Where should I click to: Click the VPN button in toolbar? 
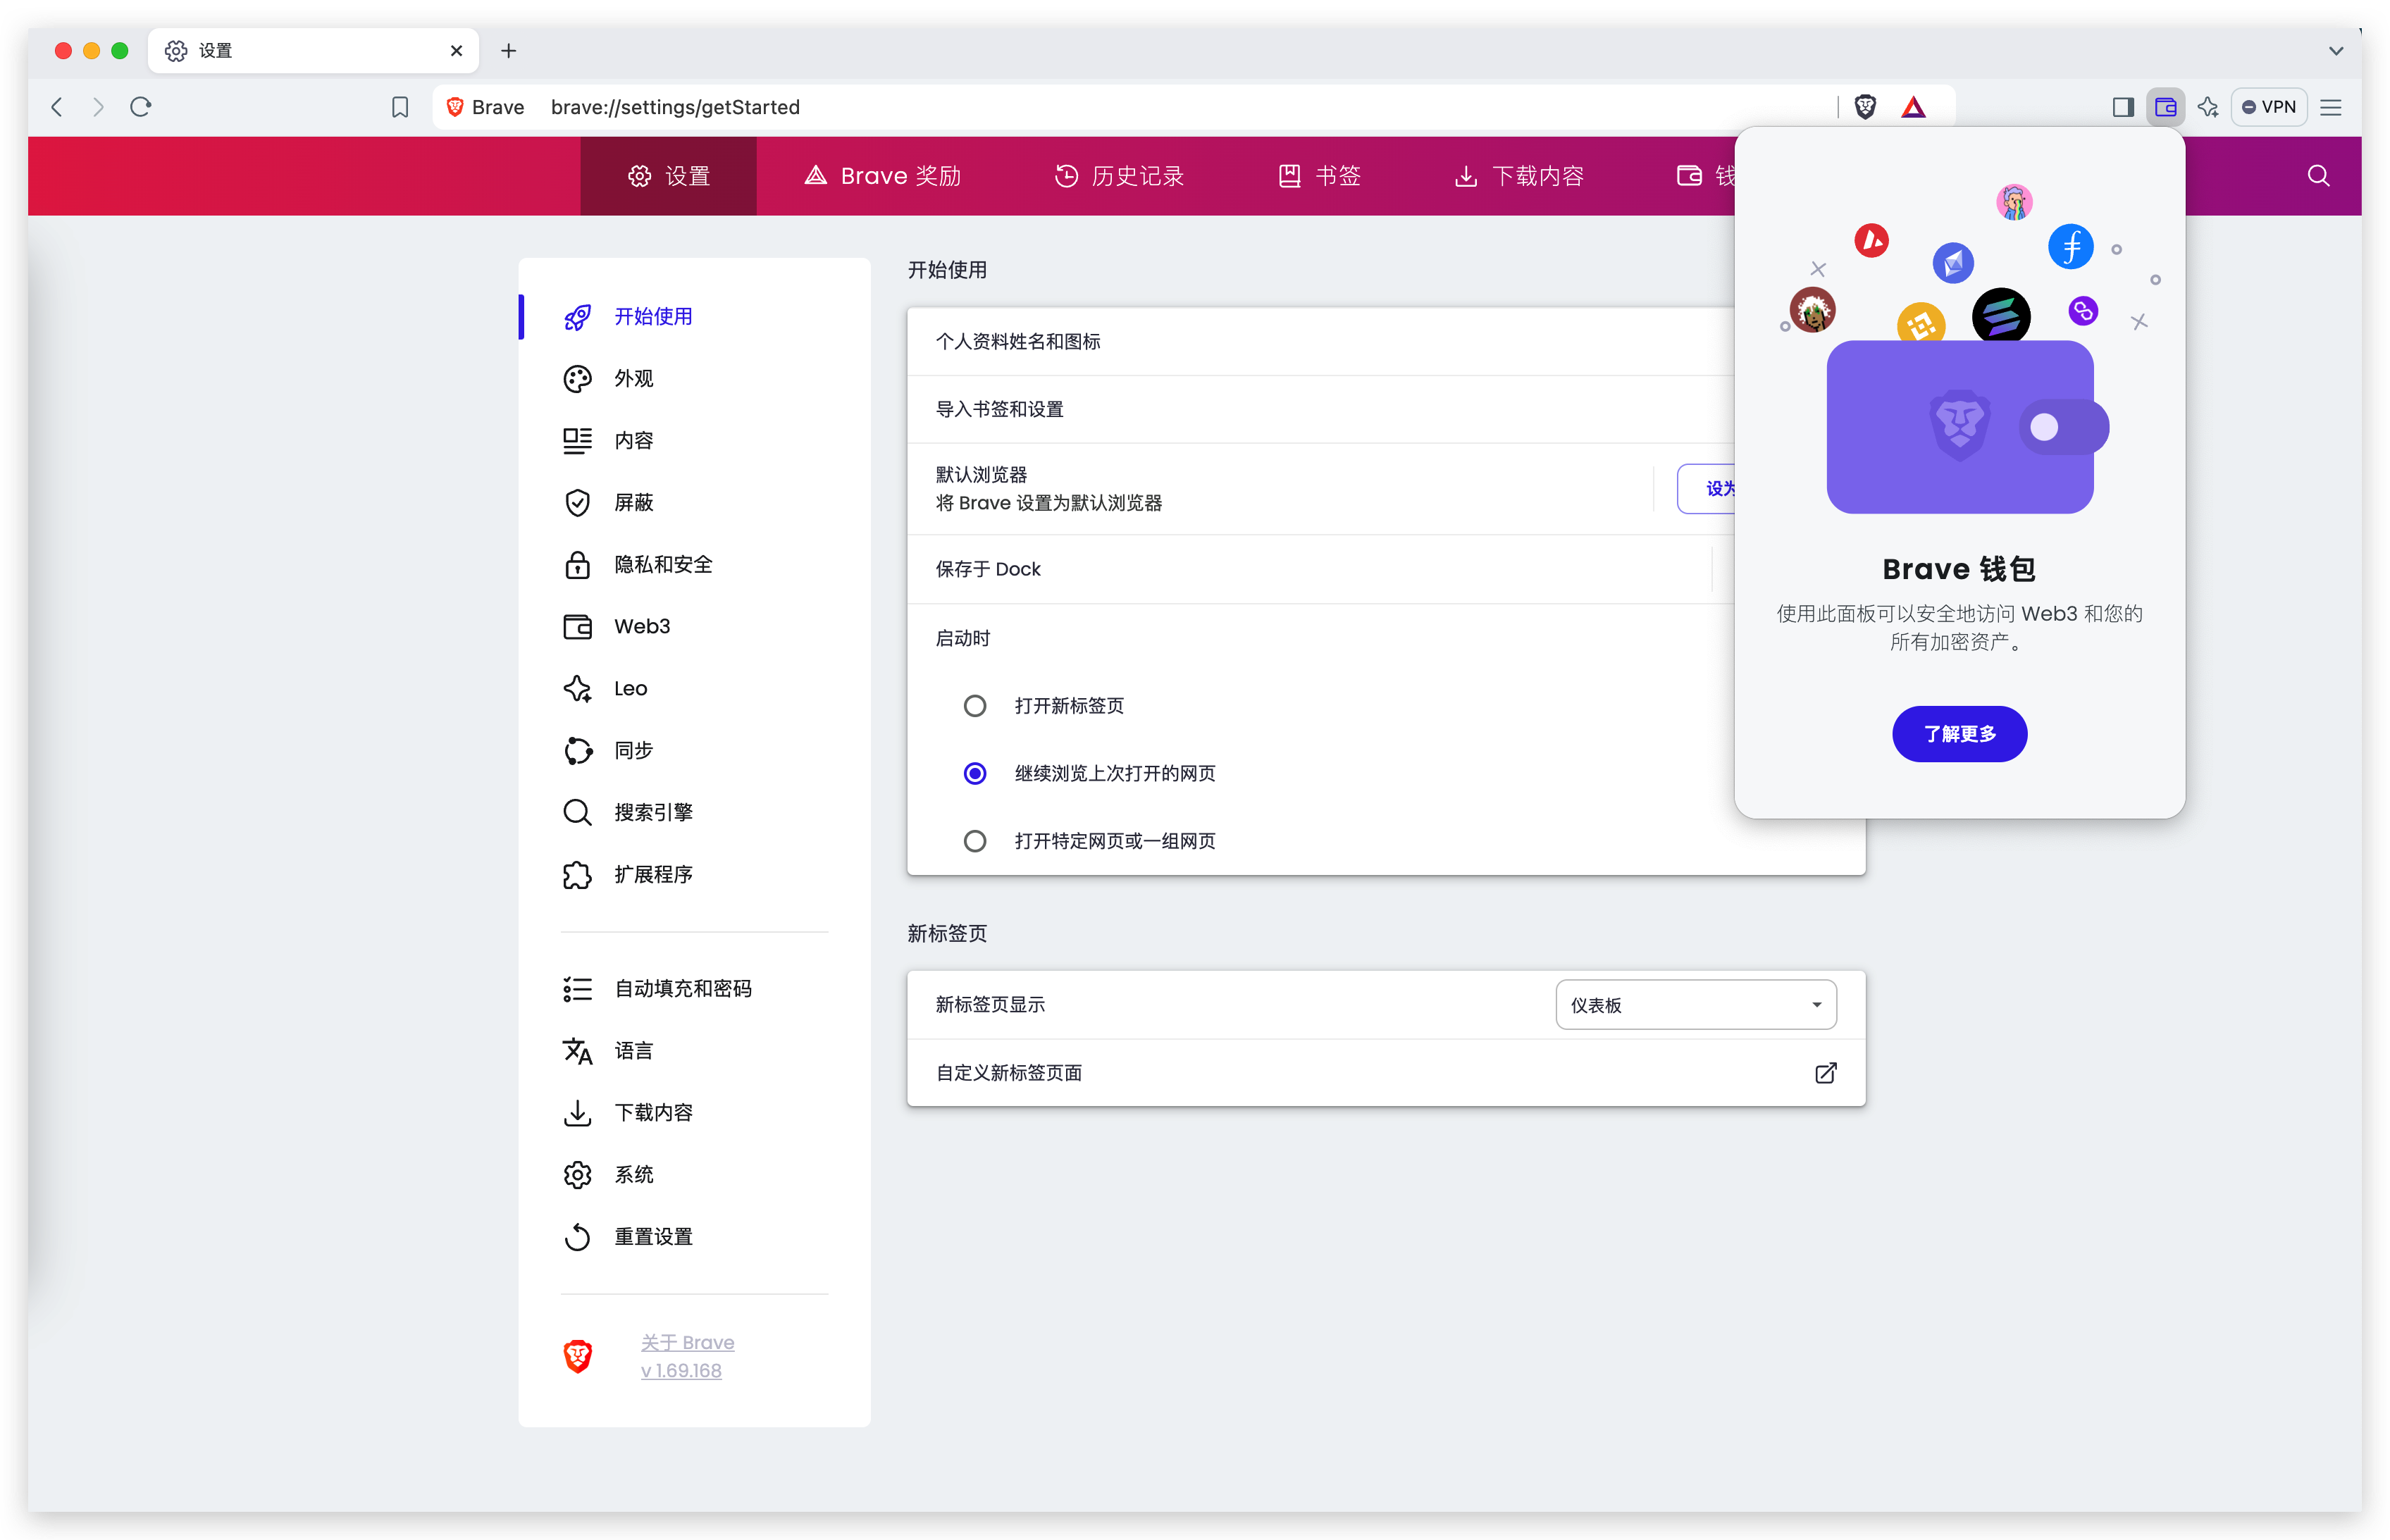coord(2269,107)
